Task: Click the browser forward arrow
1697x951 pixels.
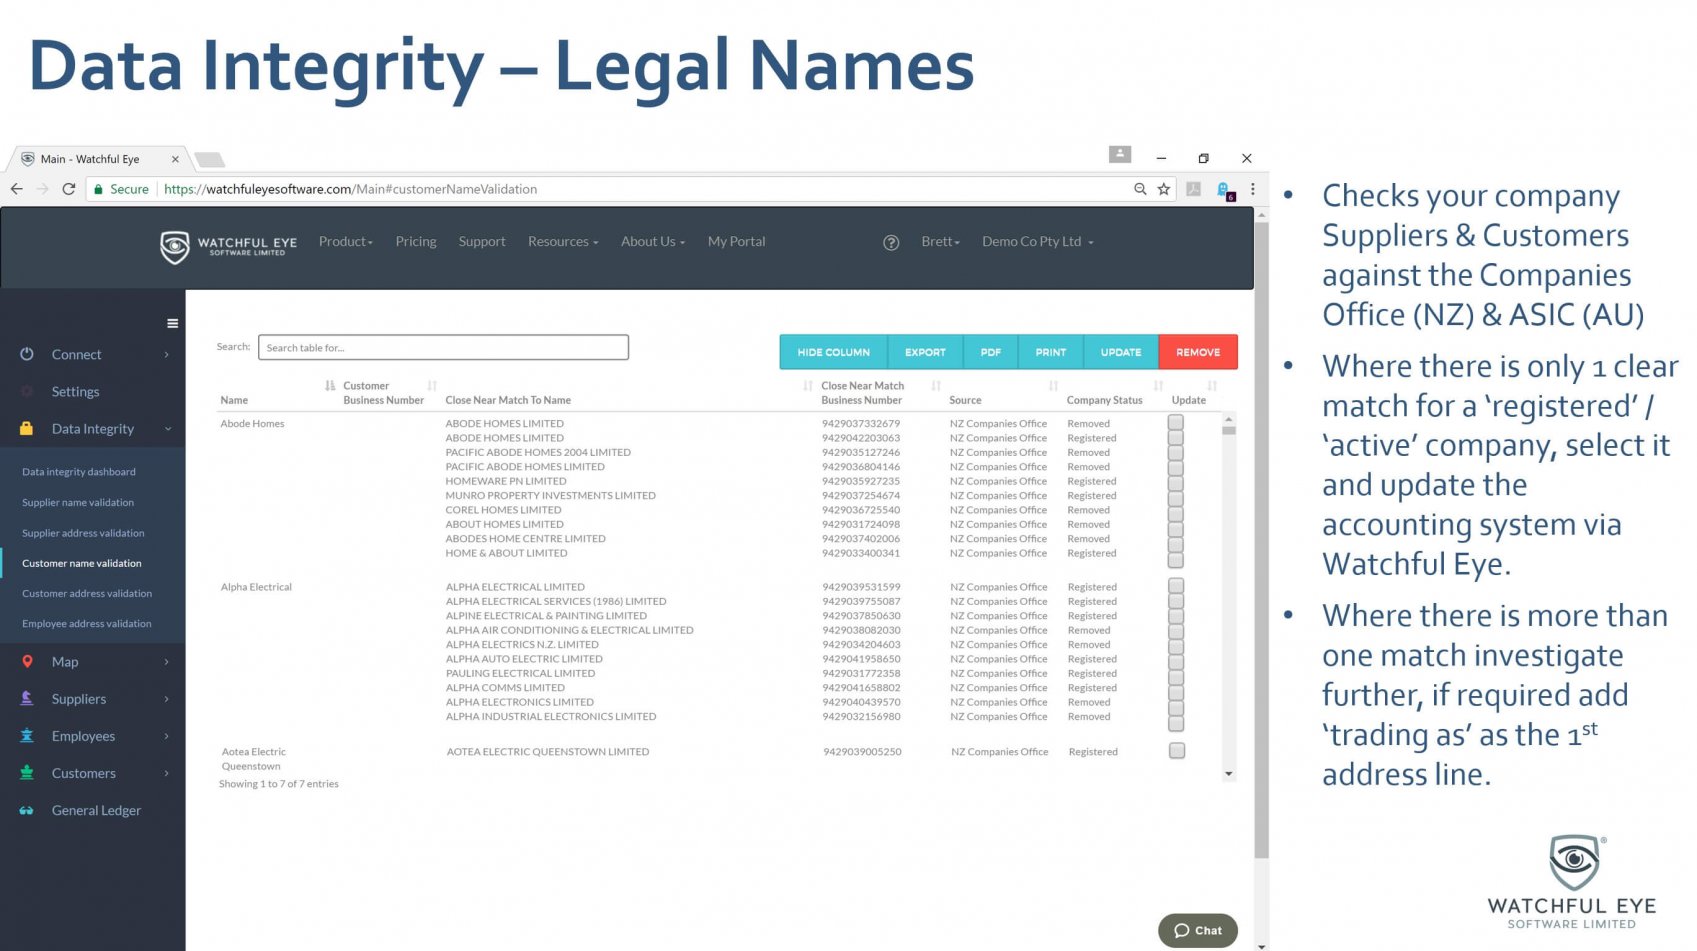Action: click(x=42, y=189)
